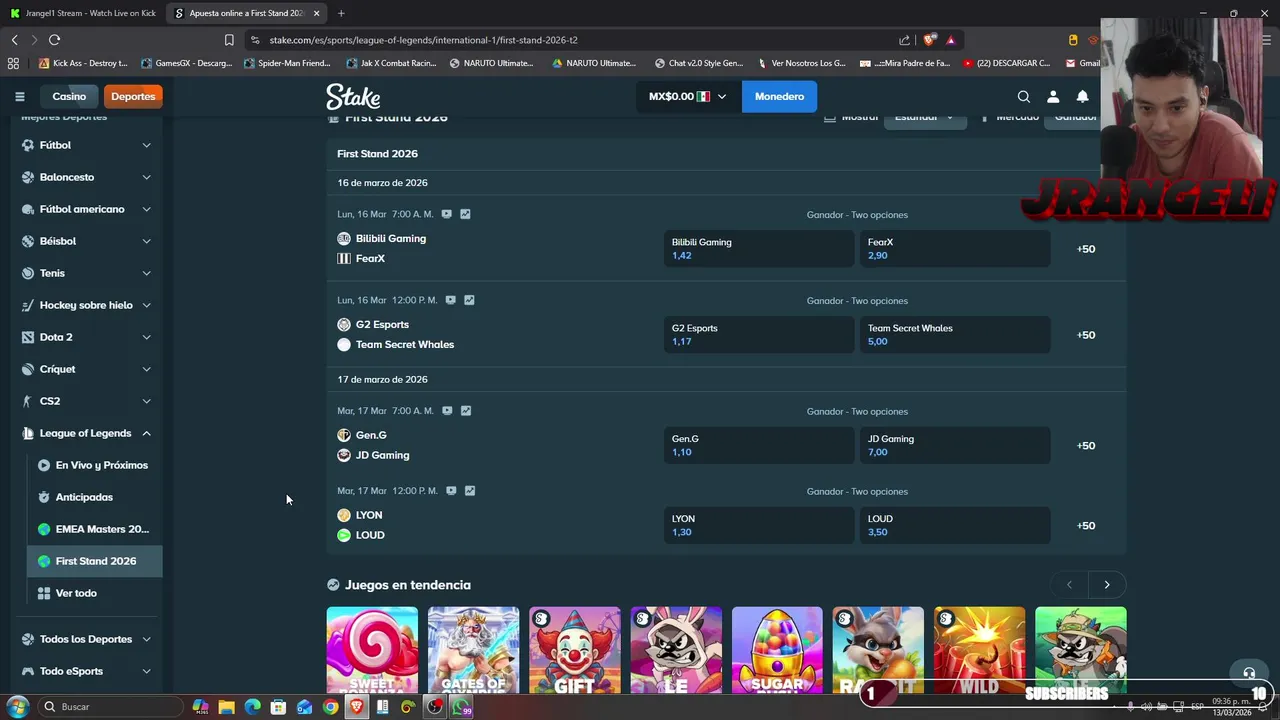Viewport: 1280px width, 720px height.
Task: Click the share icon in address bar
Action: tap(904, 40)
